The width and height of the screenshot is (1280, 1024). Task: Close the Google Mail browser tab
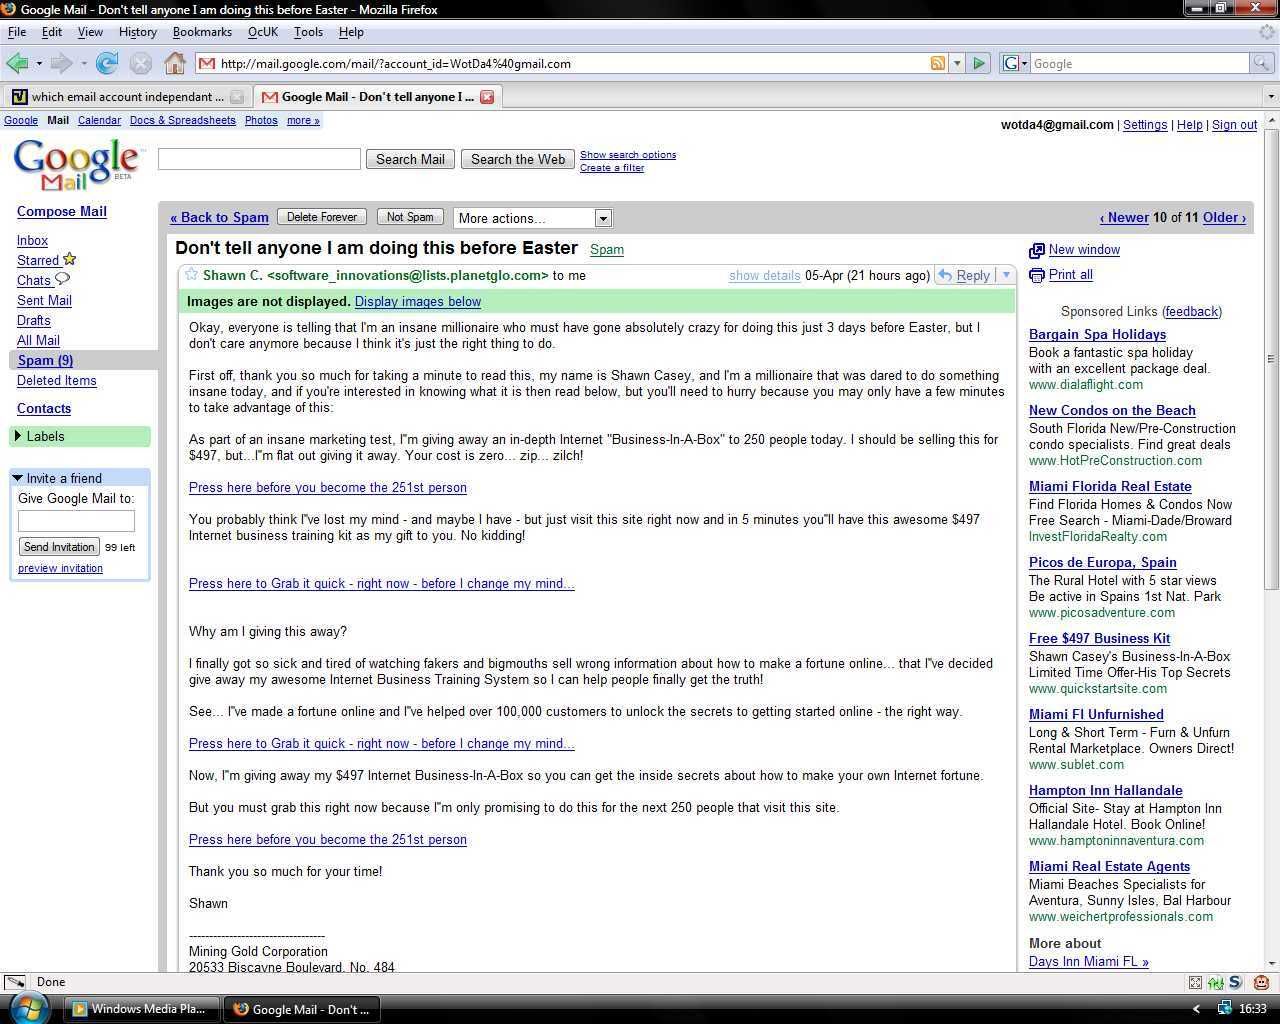pyautogui.click(x=487, y=97)
